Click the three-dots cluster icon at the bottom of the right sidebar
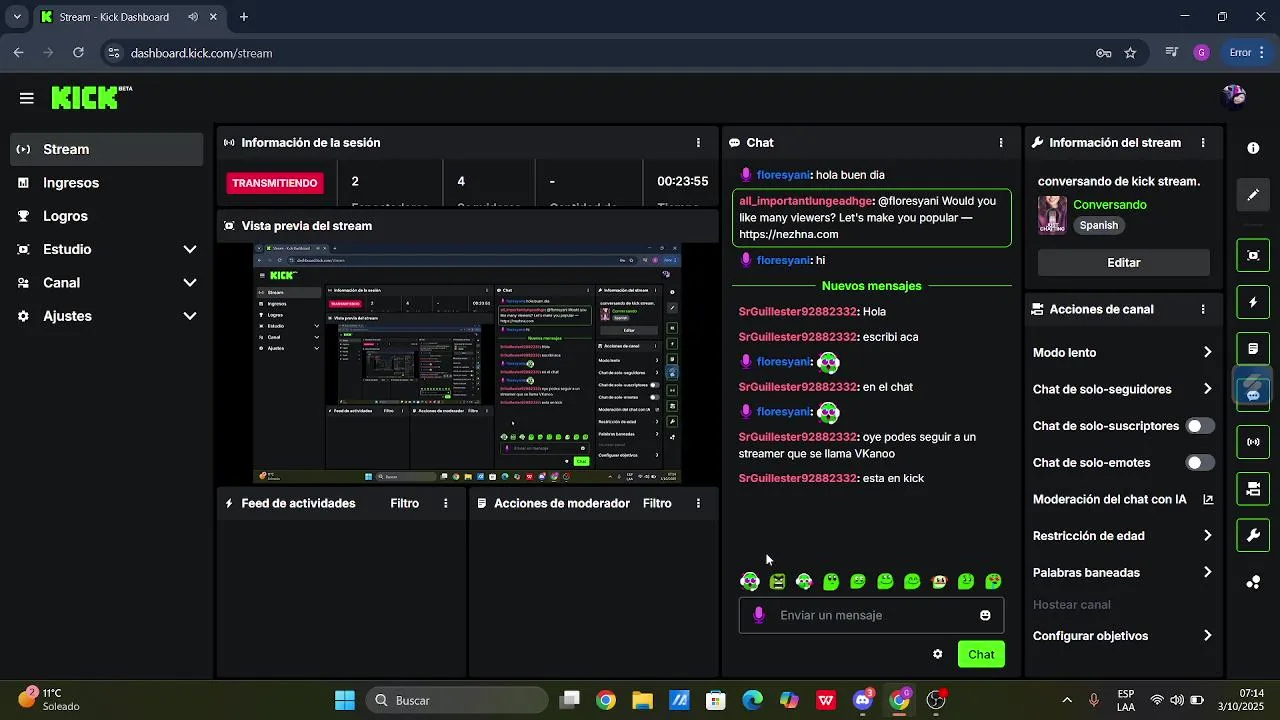Image resolution: width=1280 pixels, height=720 pixels. point(1253,582)
